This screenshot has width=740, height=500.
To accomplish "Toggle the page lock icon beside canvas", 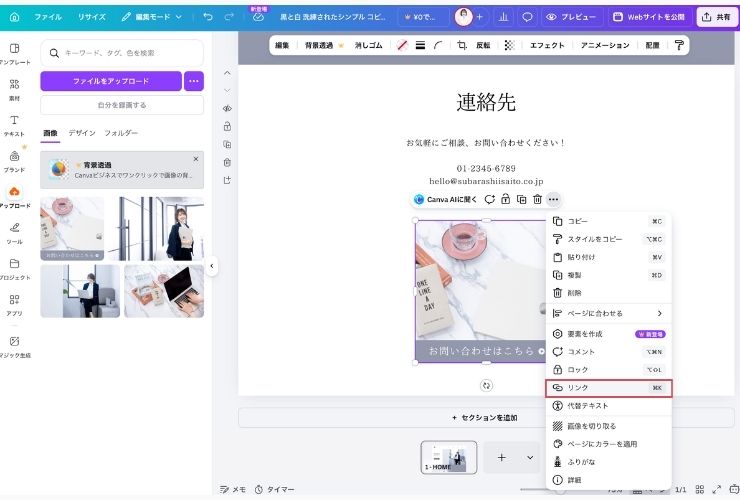I will point(227,126).
